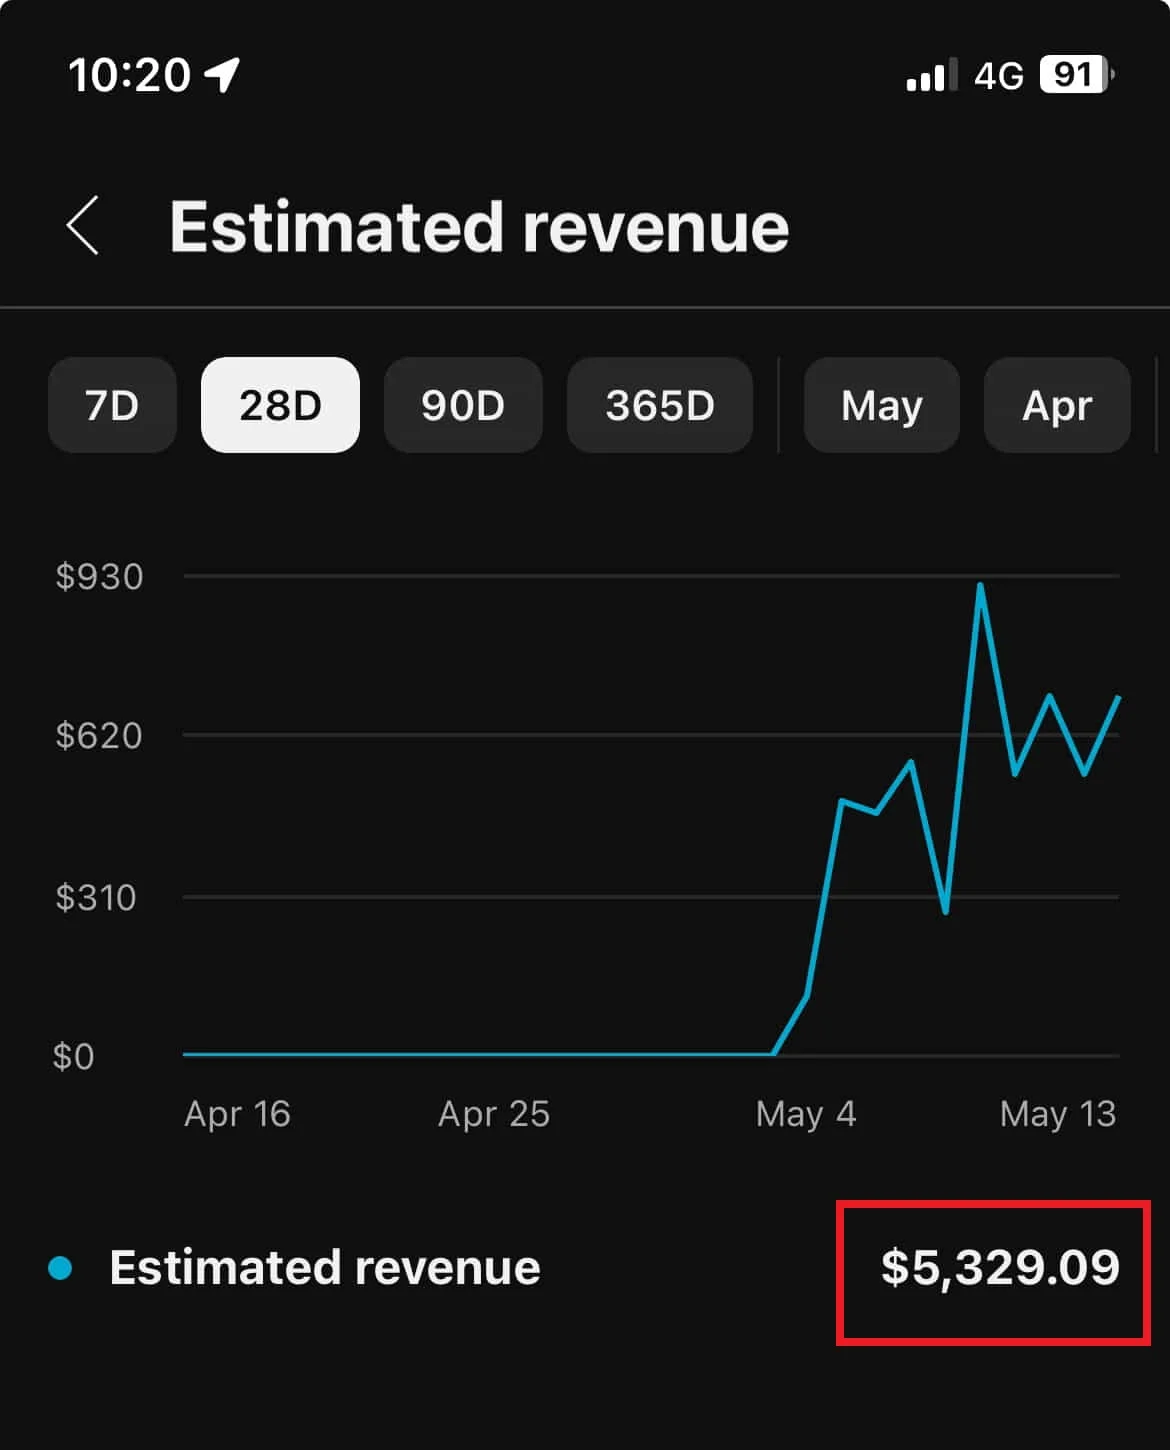1170x1450 pixels.
Task: Tap the blue Estimated revenue legend dot
Action: 60,1268
